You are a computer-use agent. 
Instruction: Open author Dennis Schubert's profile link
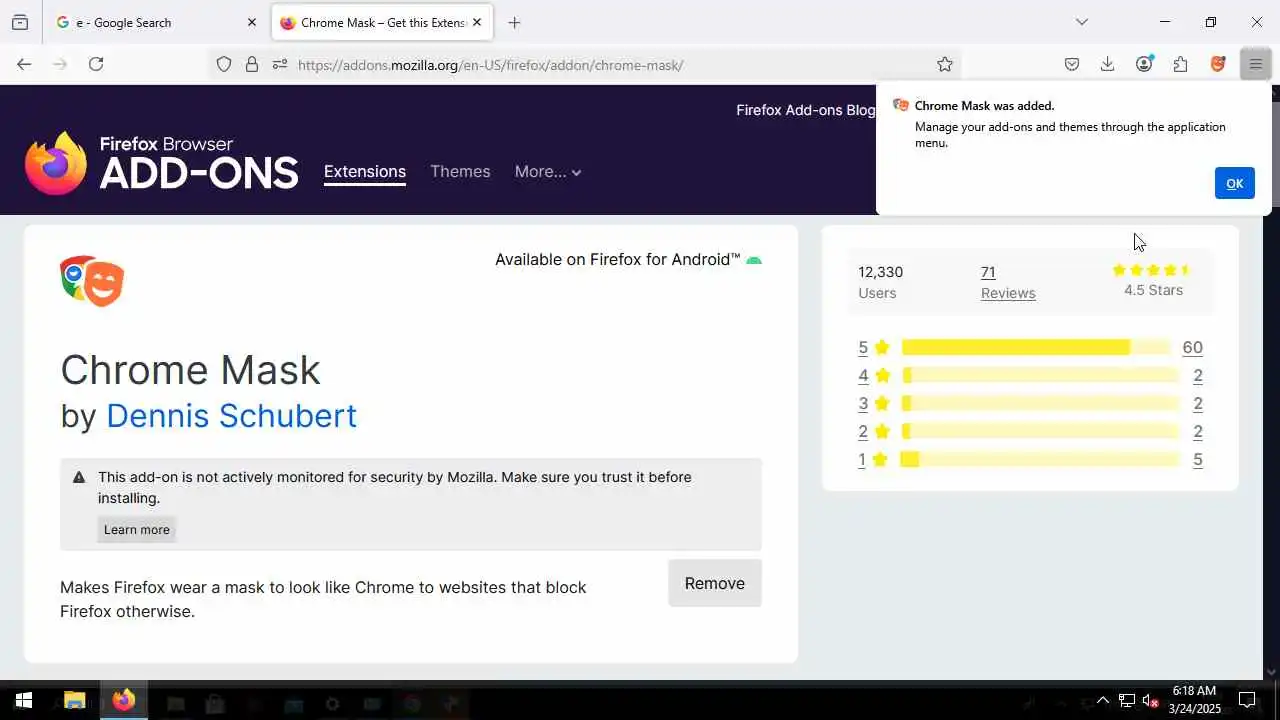231,415
